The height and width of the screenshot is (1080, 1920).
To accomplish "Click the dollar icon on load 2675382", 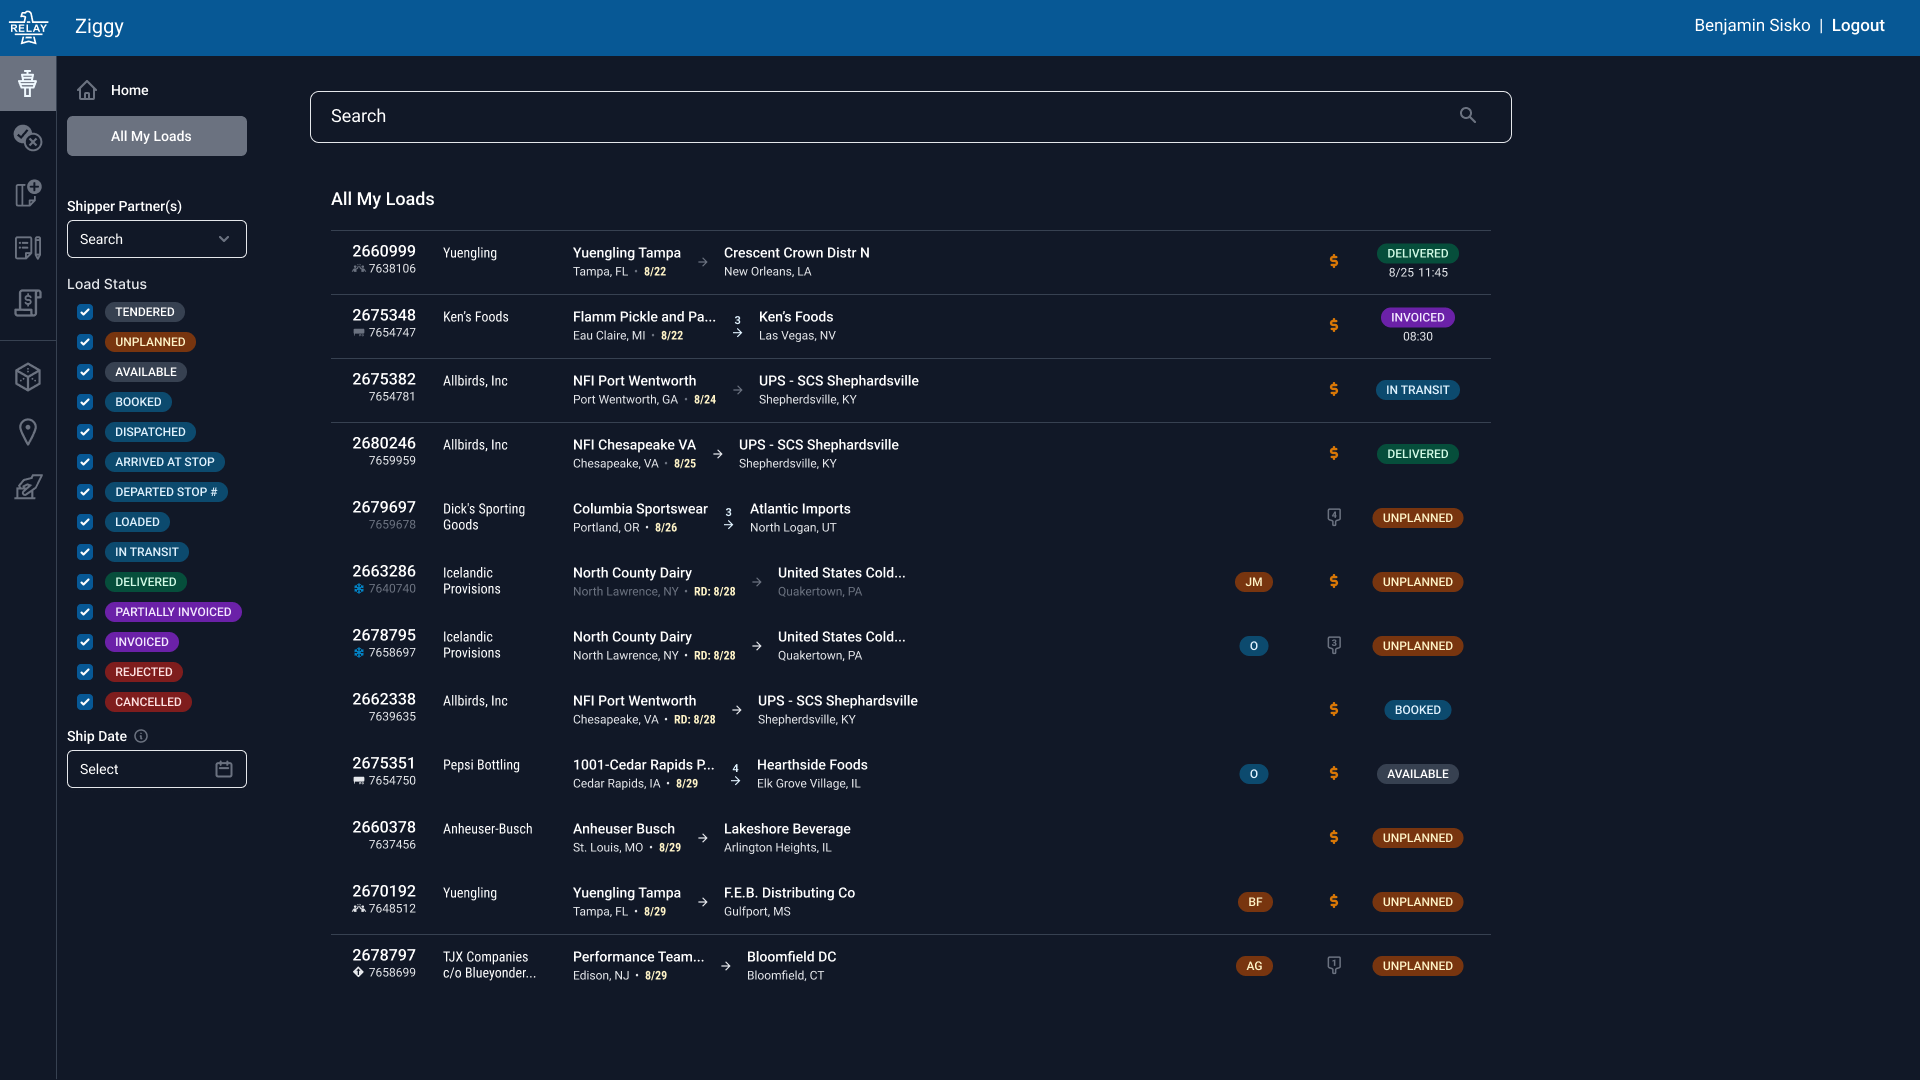I will point(1334,390).
